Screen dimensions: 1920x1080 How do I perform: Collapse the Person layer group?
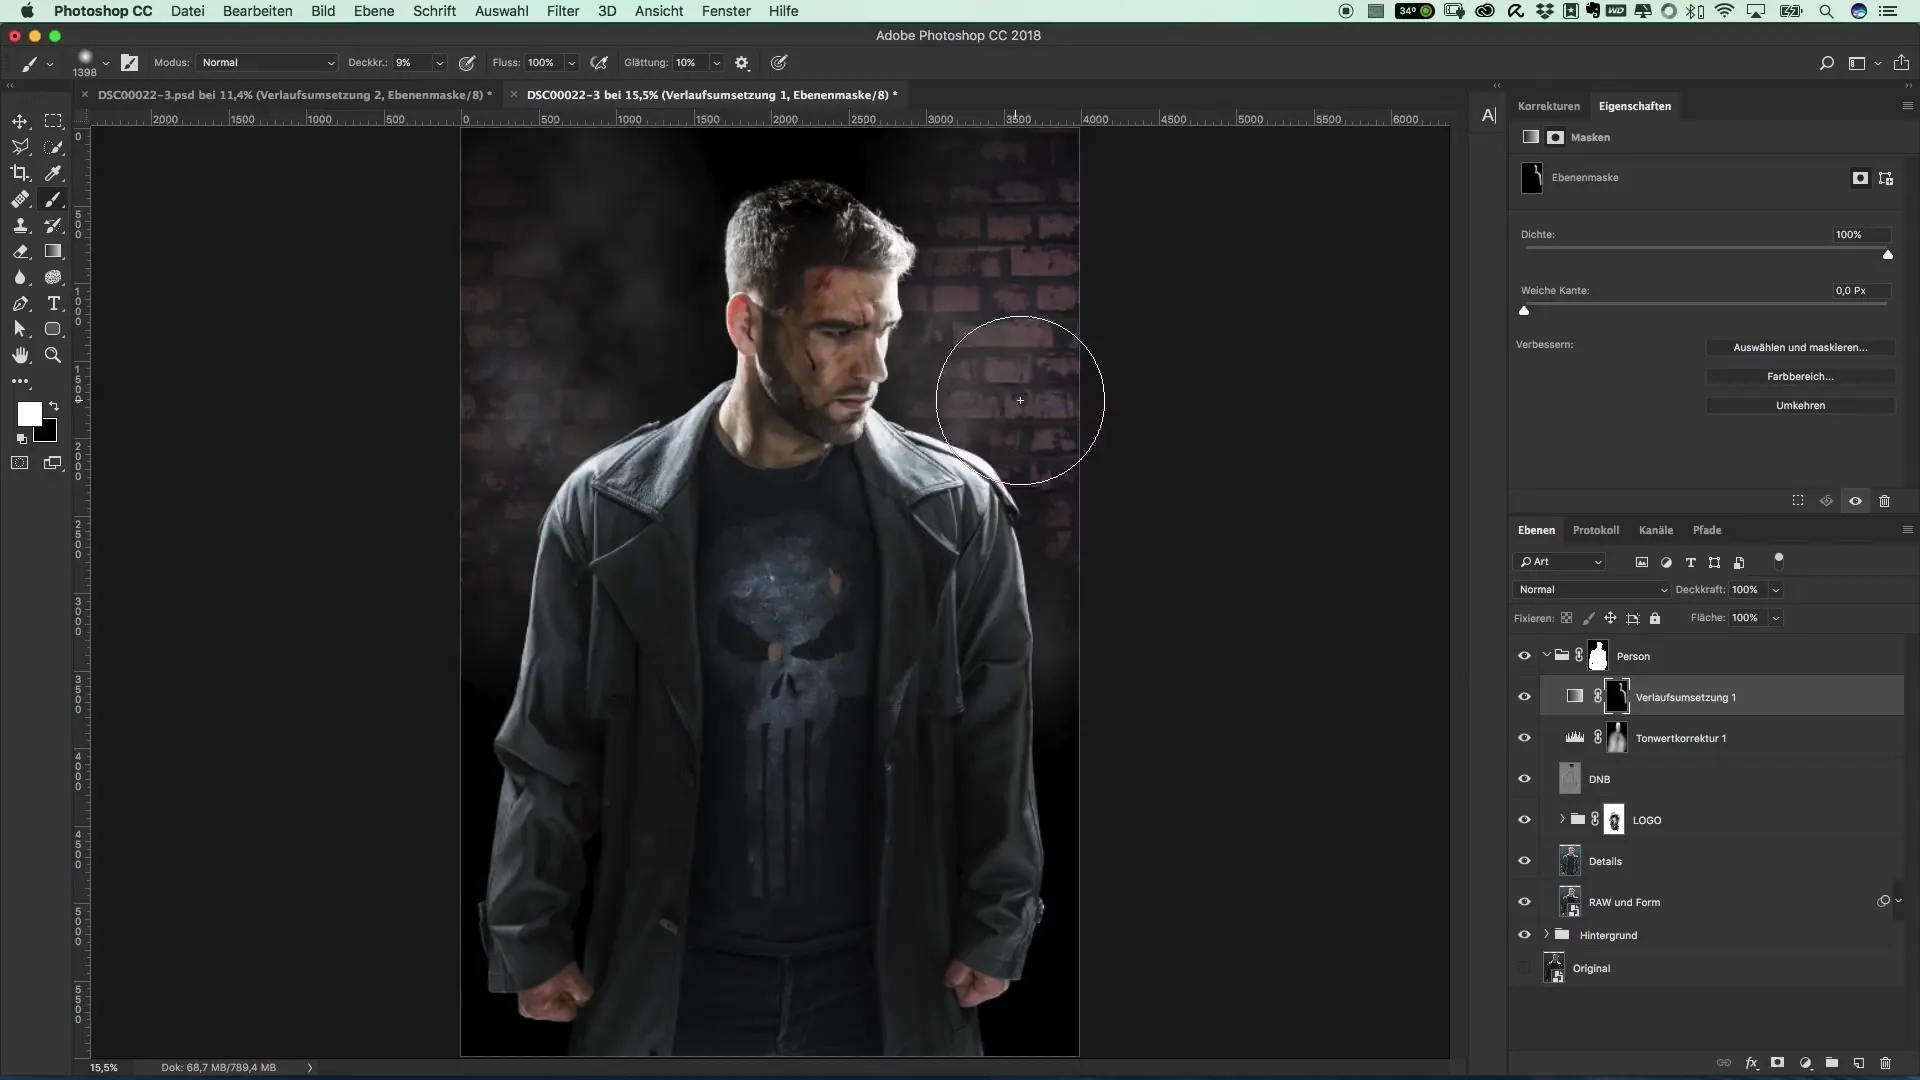pos(1546,656)
